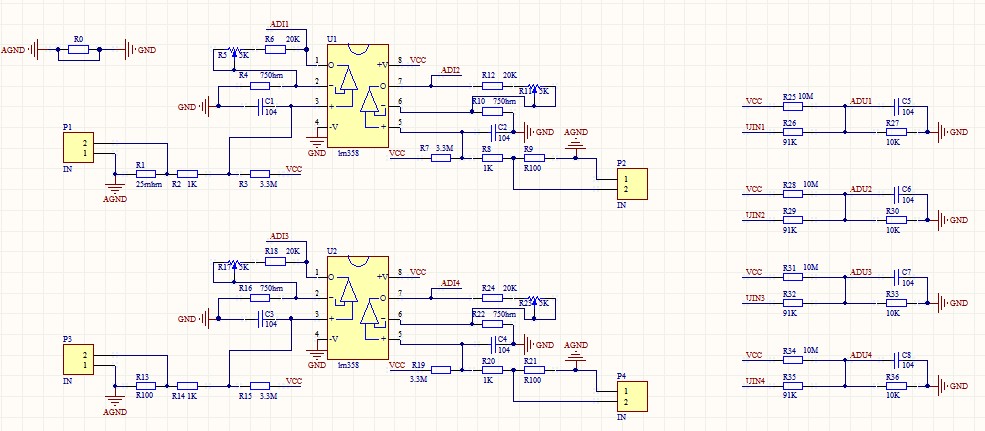Image resolution: width=985 pixels, height=431 pixels.
Task: Select resistor R34 10M
Action: [x=793, y=361]
